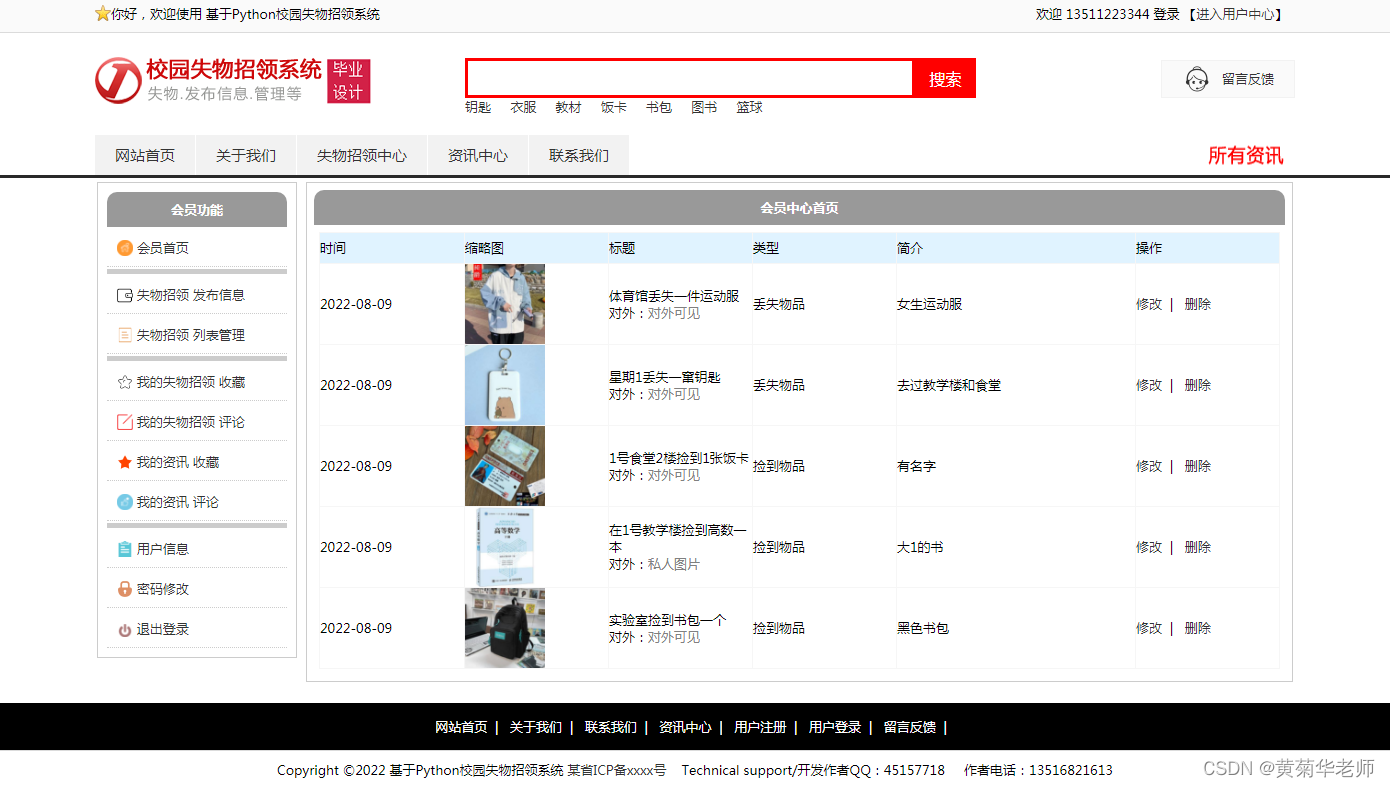This screenshot has height=788, width=1390.
Task: Click the red star icon for 我的资讯 收藏
Action: tap(127, 461)
